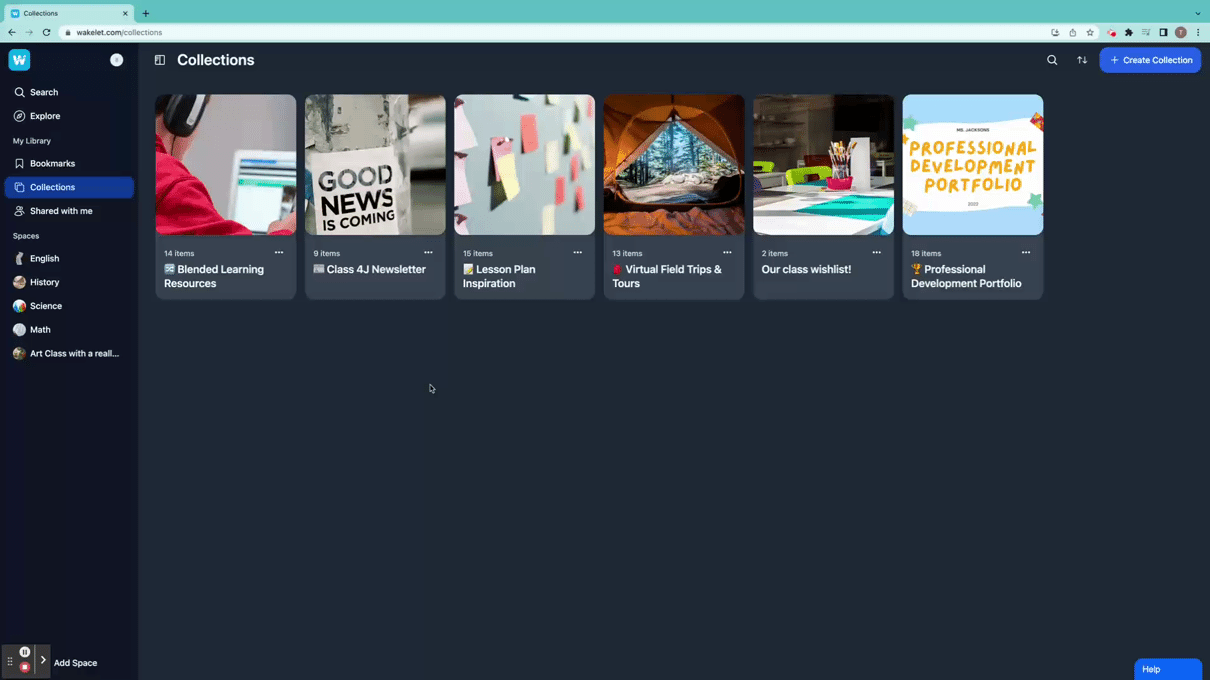Click the search magnifier icon at top right
1210x680 pixels.
[x=1052, y=60]
